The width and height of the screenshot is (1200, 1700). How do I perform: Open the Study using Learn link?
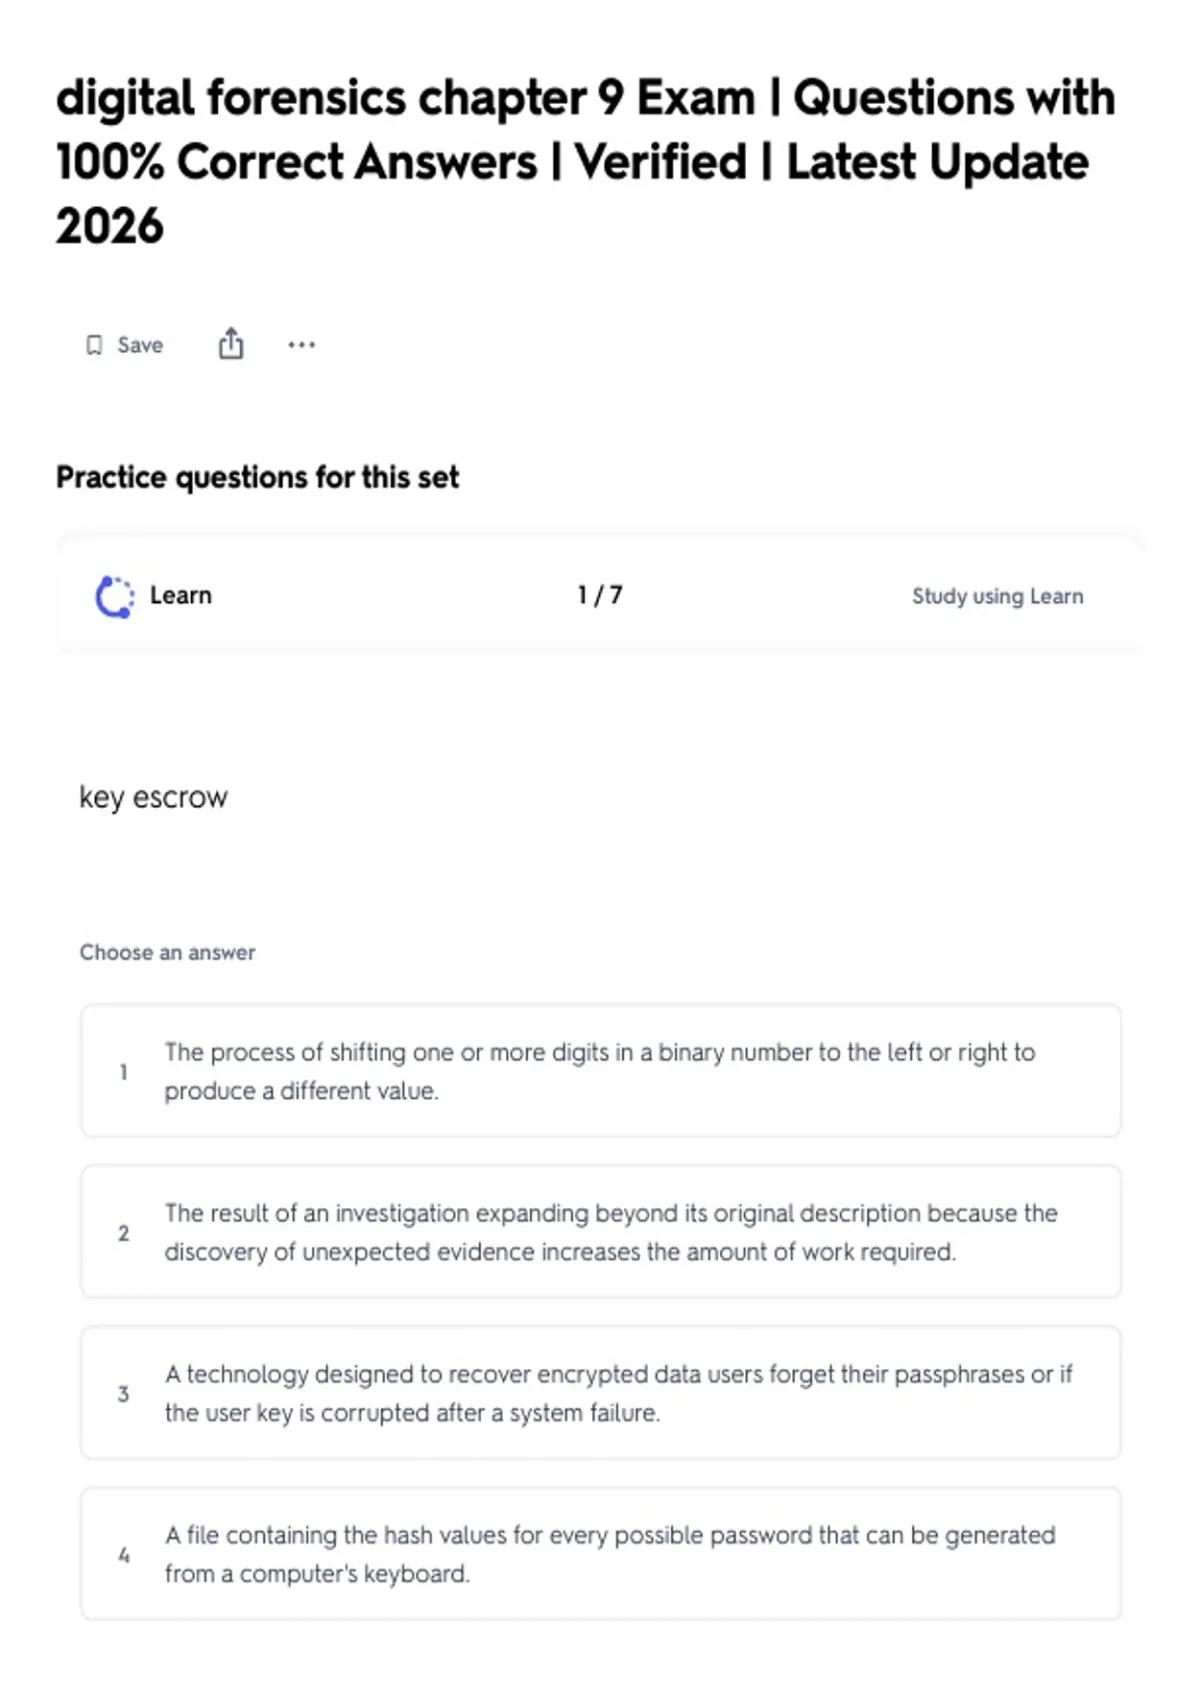[x=997, y=596]
